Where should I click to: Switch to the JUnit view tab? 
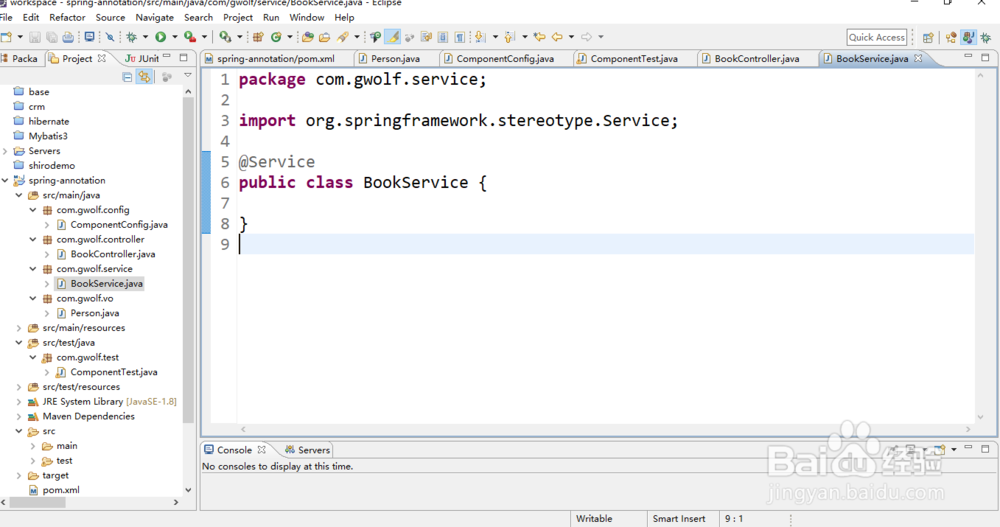(x=142, y=59)
